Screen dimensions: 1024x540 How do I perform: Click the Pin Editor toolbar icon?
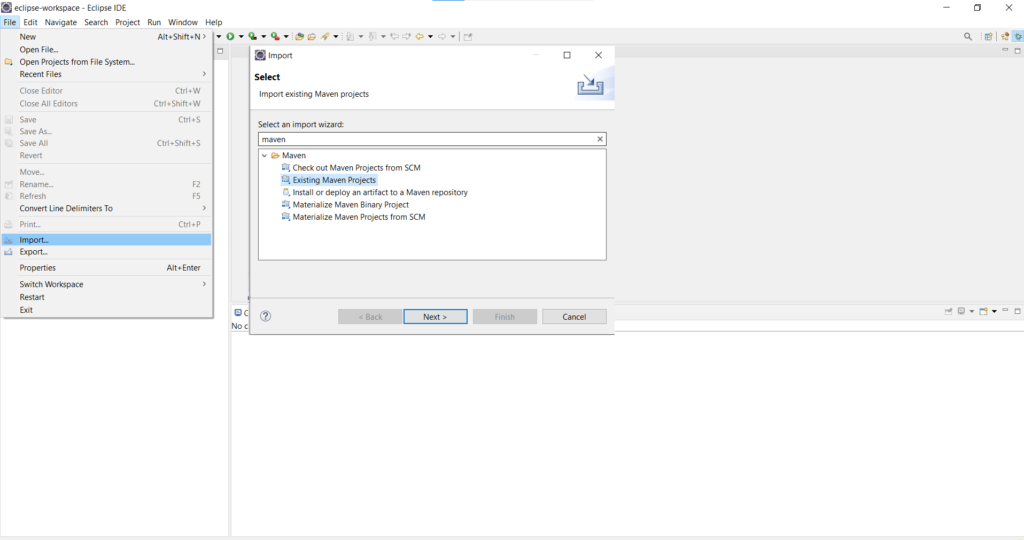tap(468, 37)
